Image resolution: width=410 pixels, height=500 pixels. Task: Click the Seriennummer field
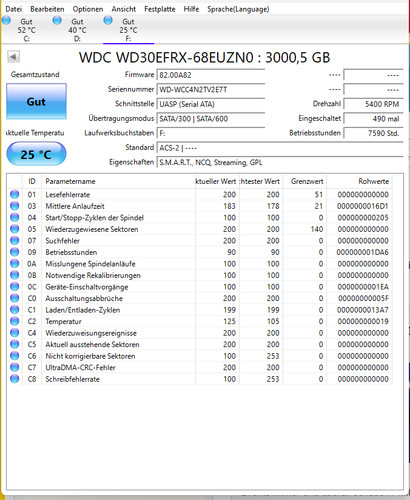211,90
